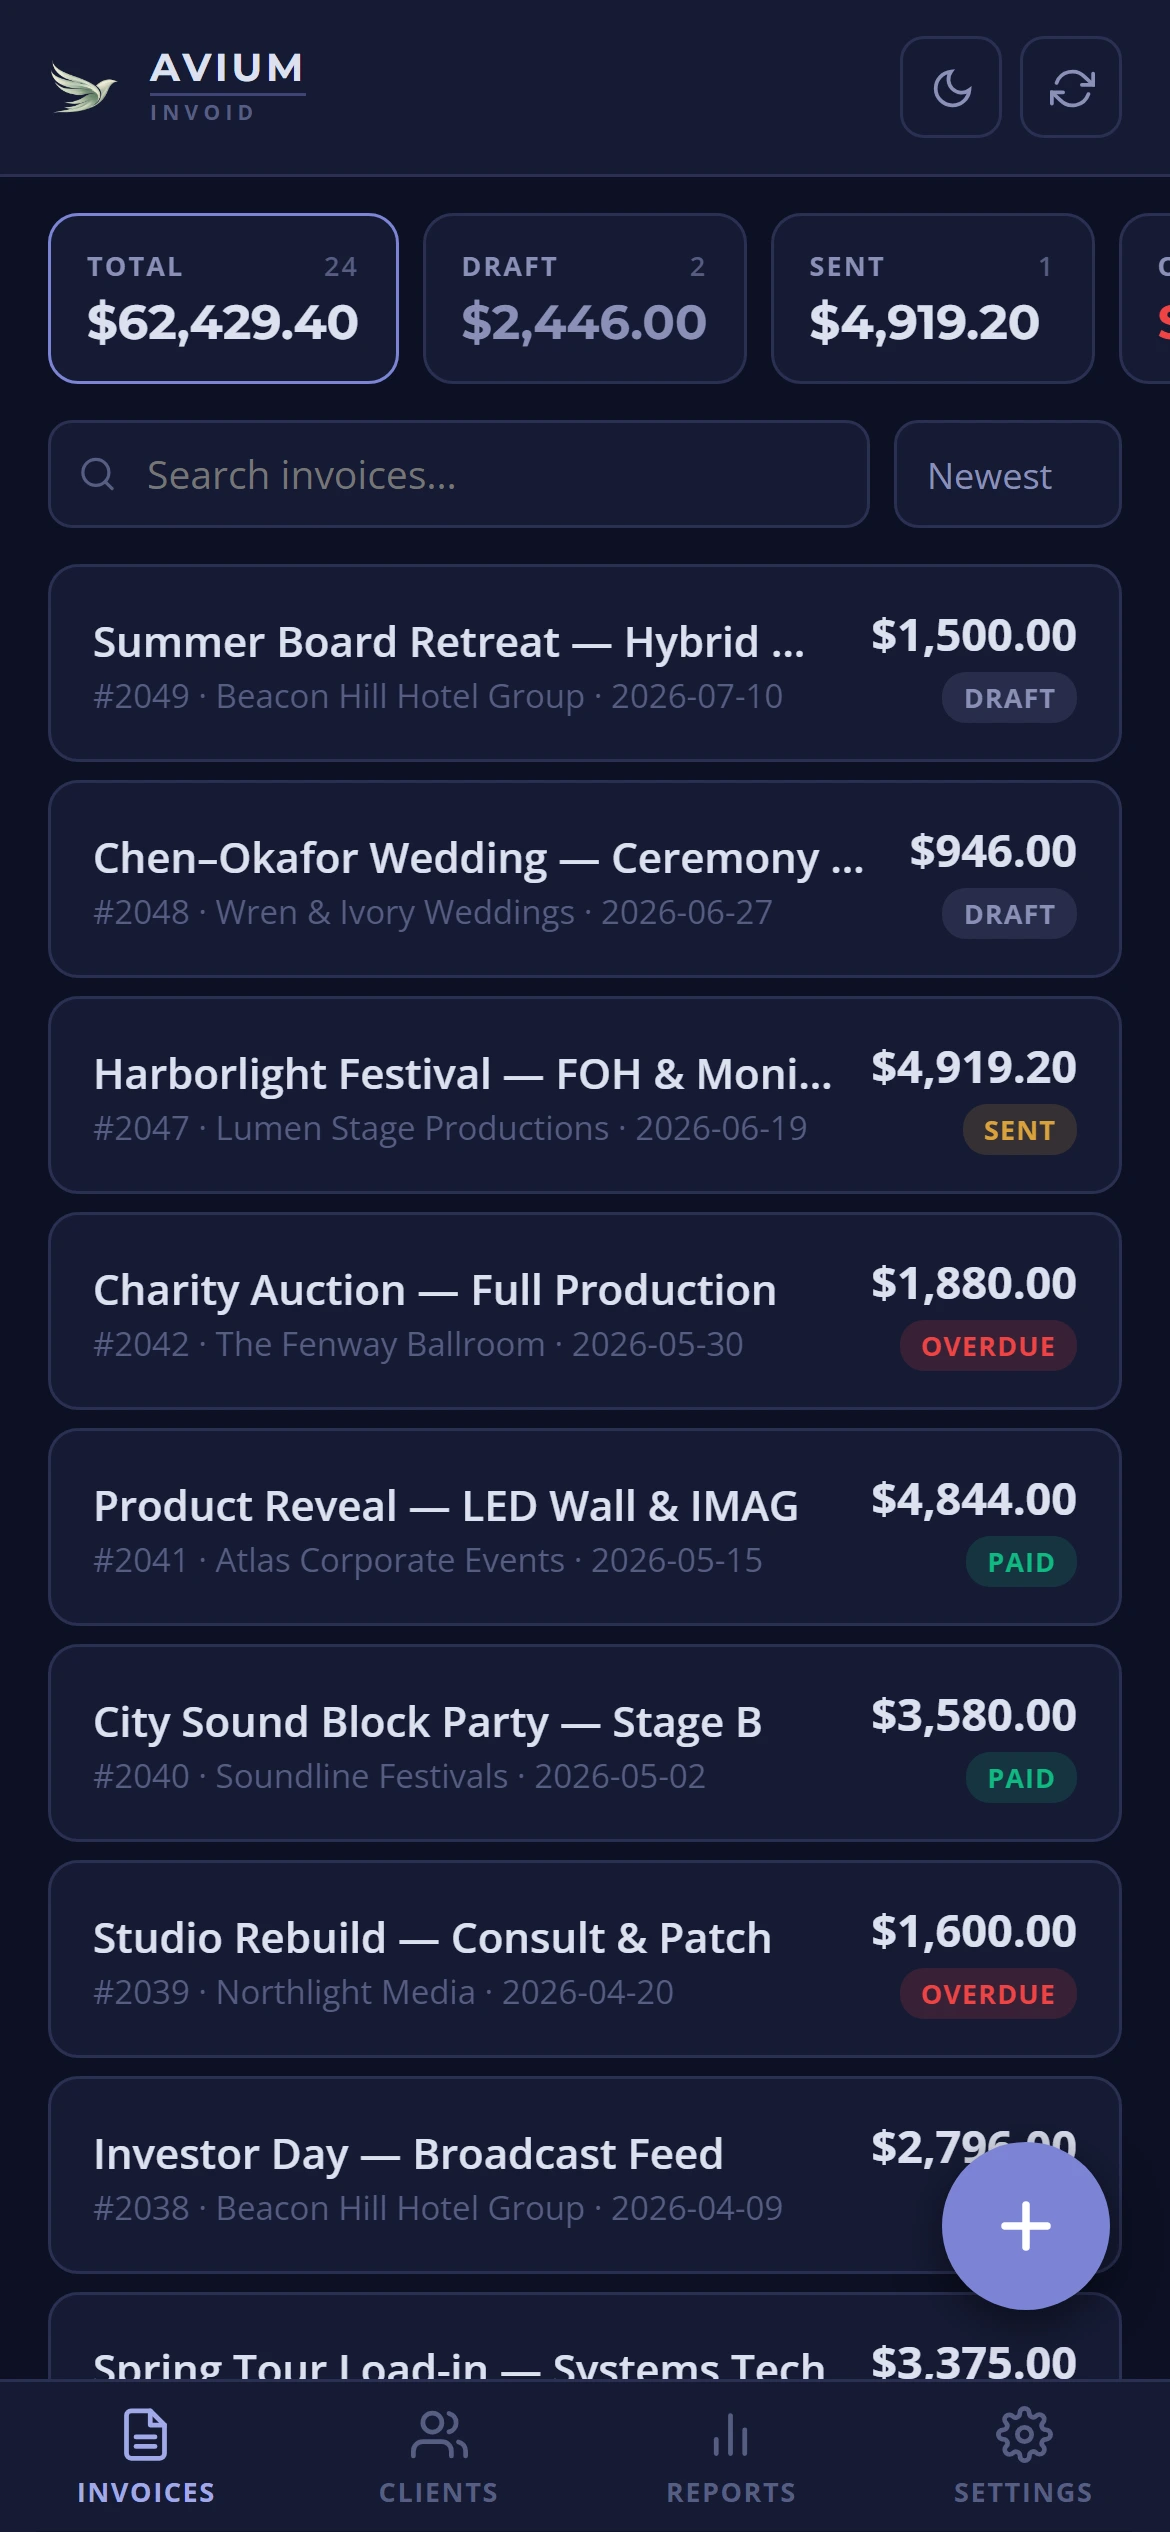Open the Settings gear icon
This screenshot has height=2532, width=1170.
point(1024,2434)
